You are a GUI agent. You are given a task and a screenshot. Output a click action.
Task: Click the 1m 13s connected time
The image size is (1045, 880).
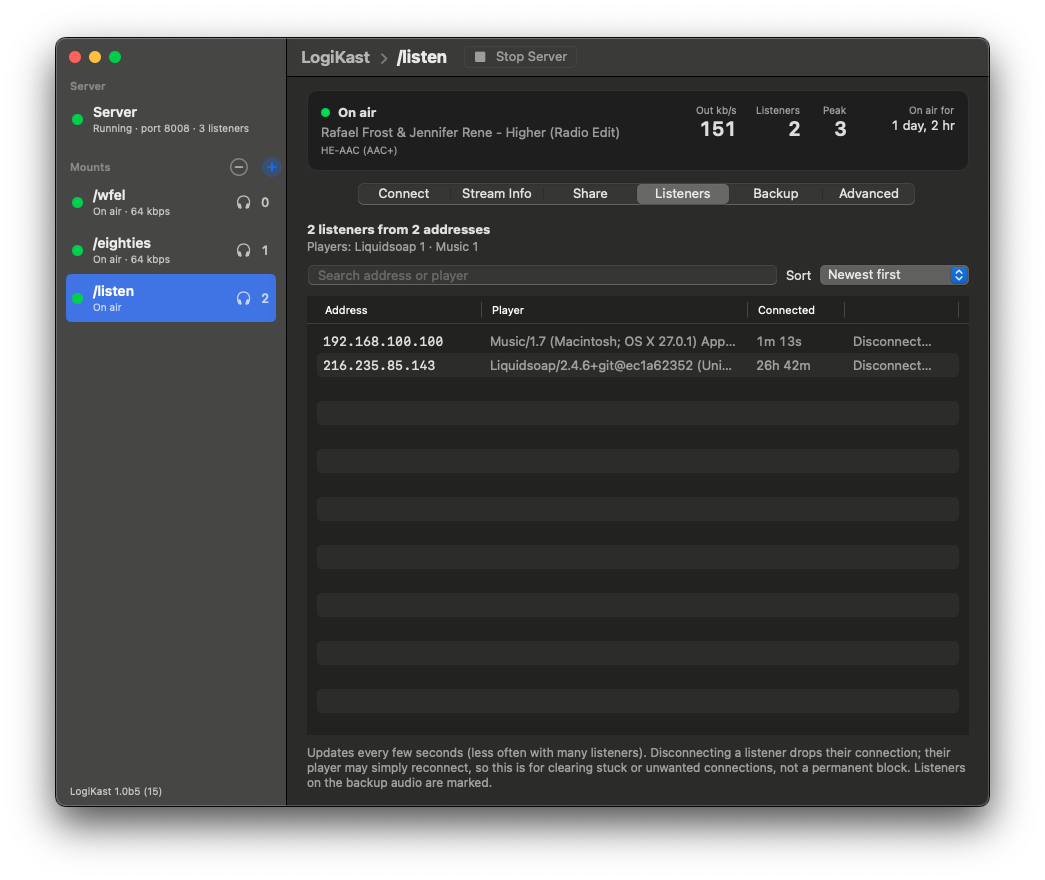click(x=778, y=341)
